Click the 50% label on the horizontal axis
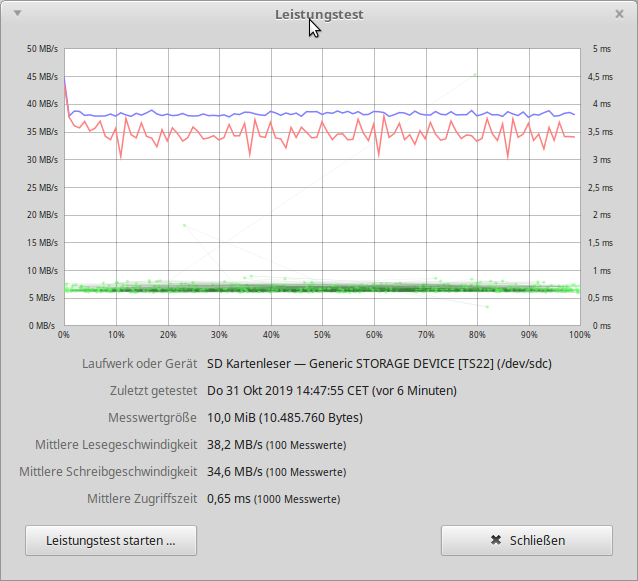 click(322, 334)
